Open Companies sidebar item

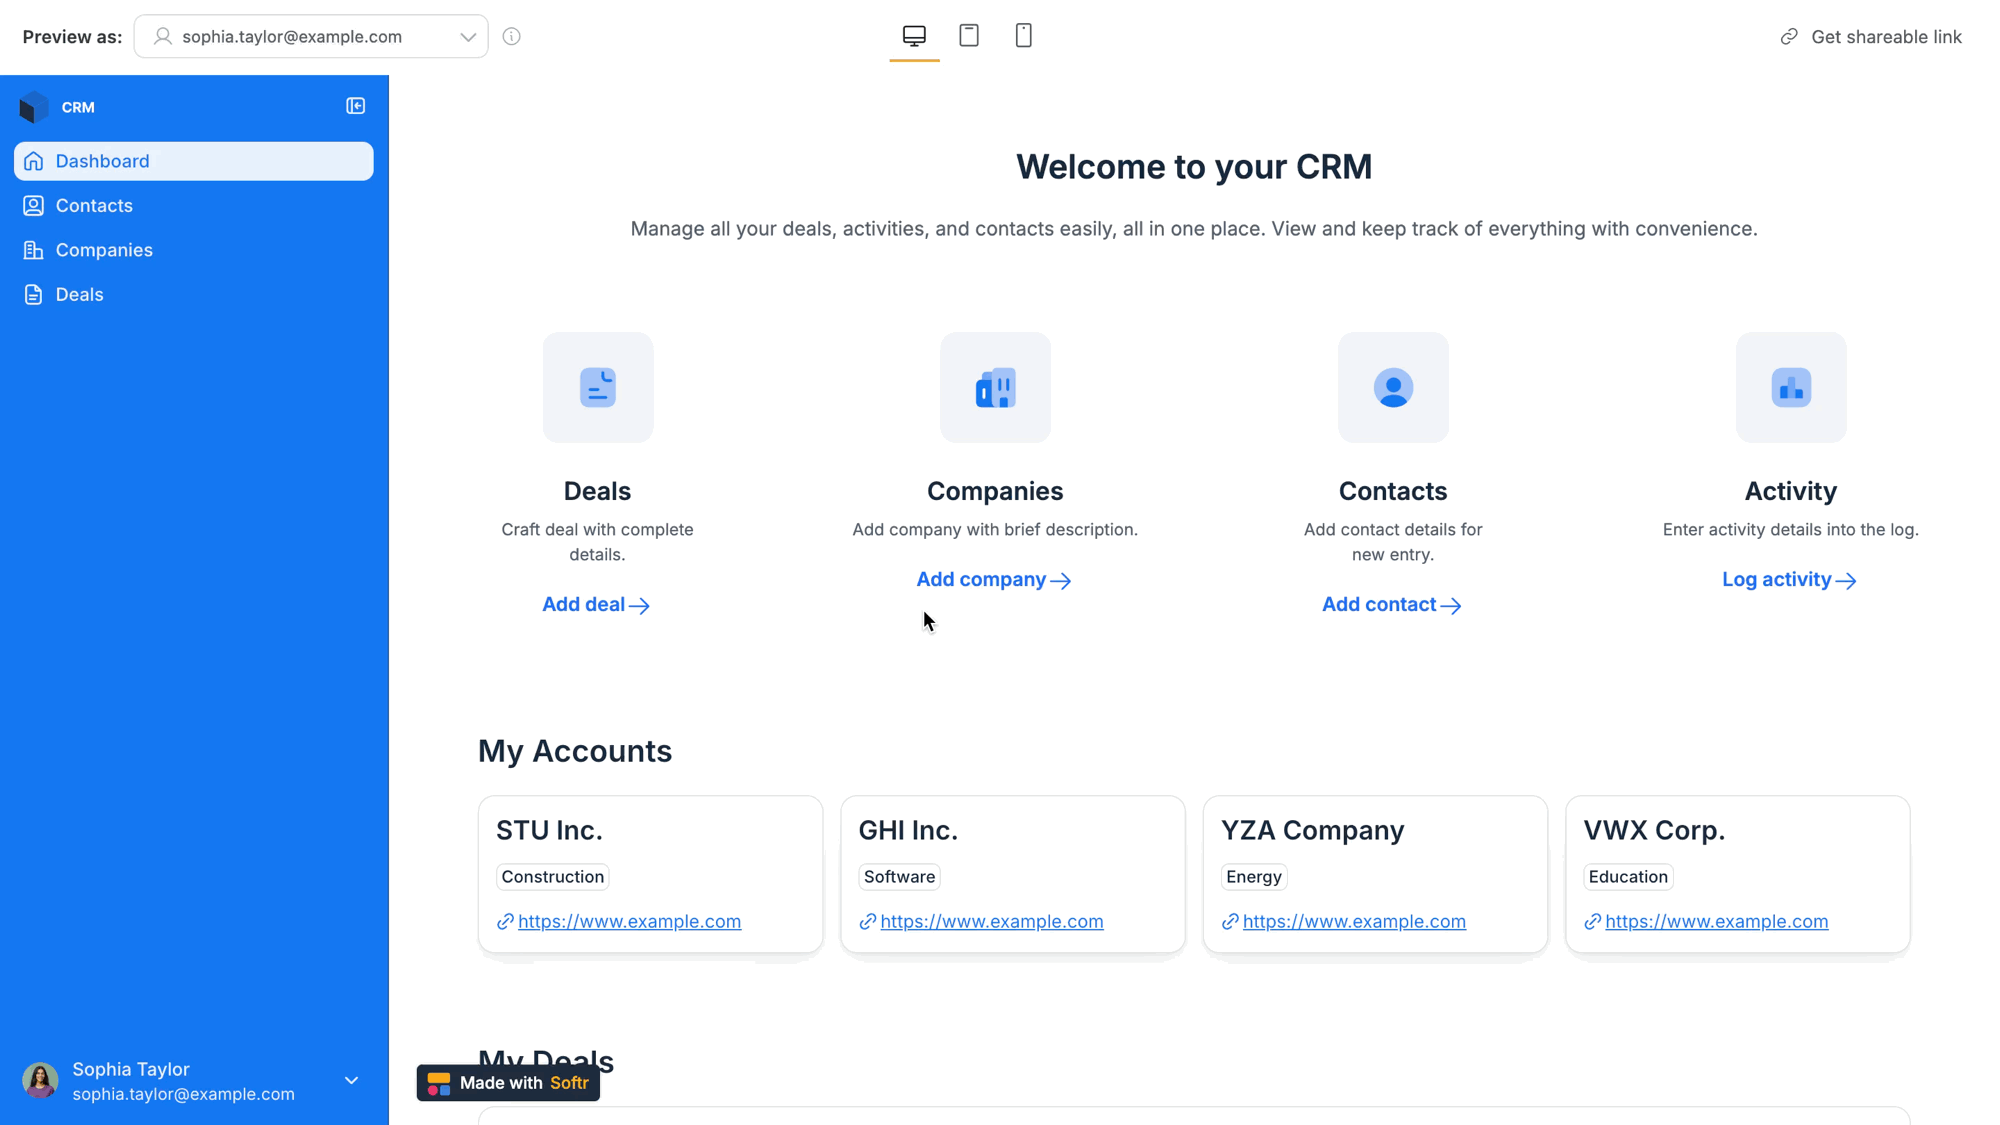(104, 250)
